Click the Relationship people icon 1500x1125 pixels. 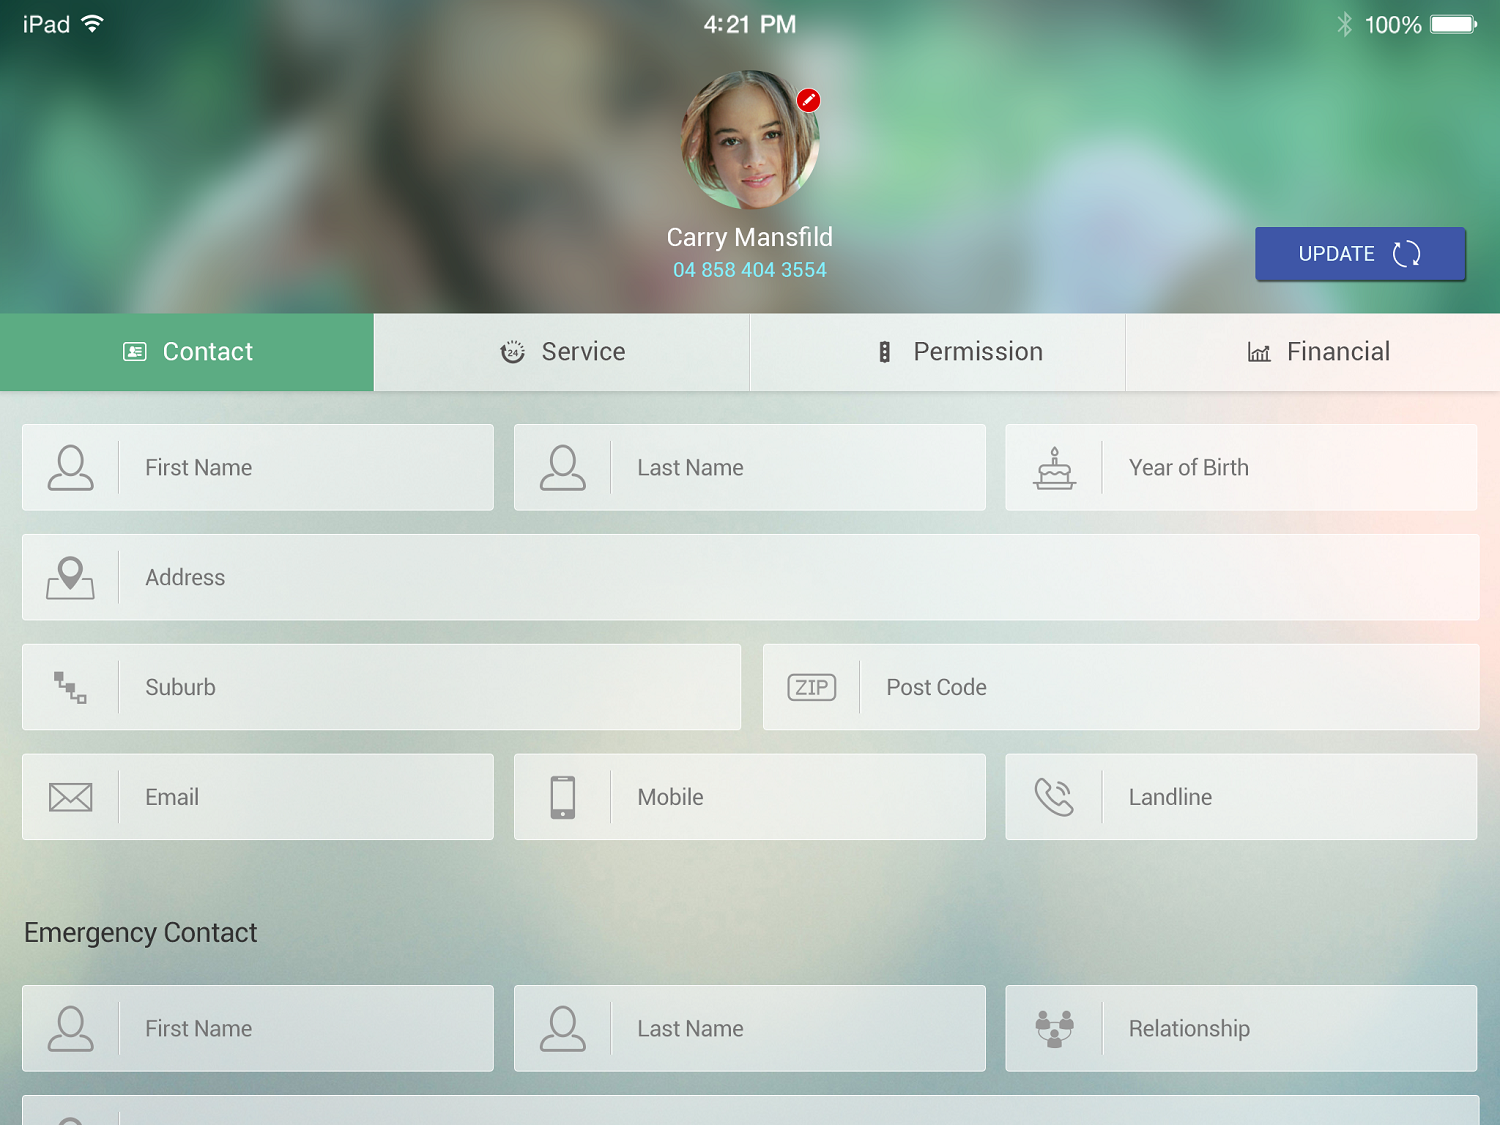[1055, 1029]
